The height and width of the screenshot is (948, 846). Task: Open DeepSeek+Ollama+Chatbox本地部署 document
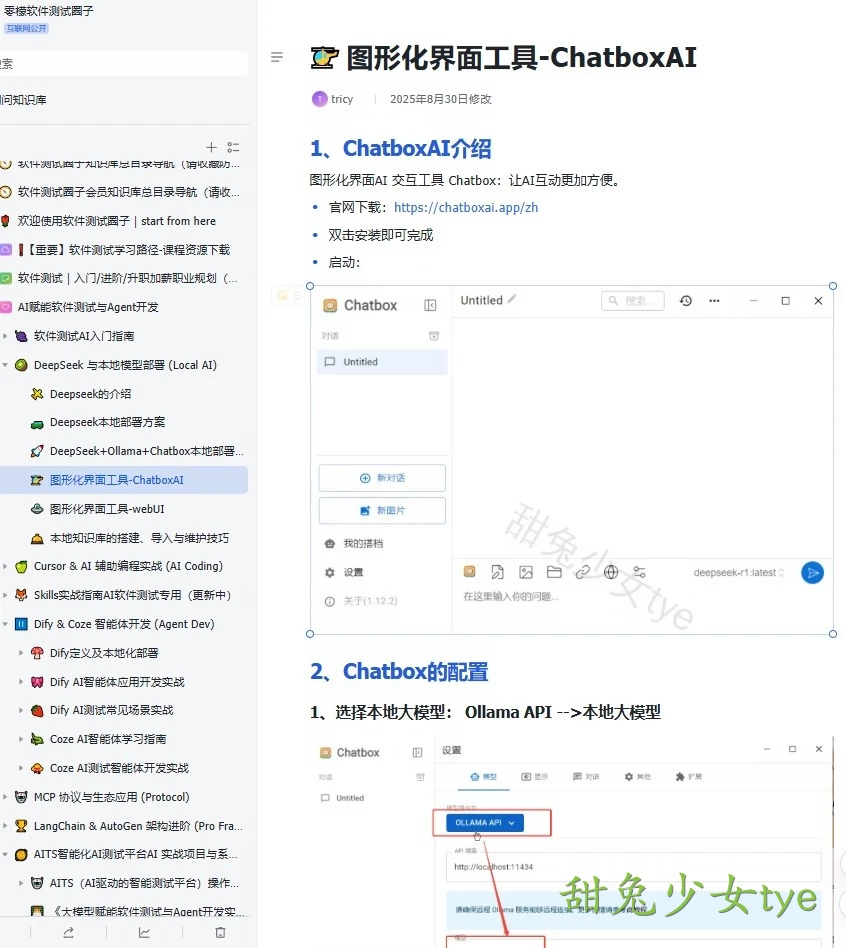point(146,451)
